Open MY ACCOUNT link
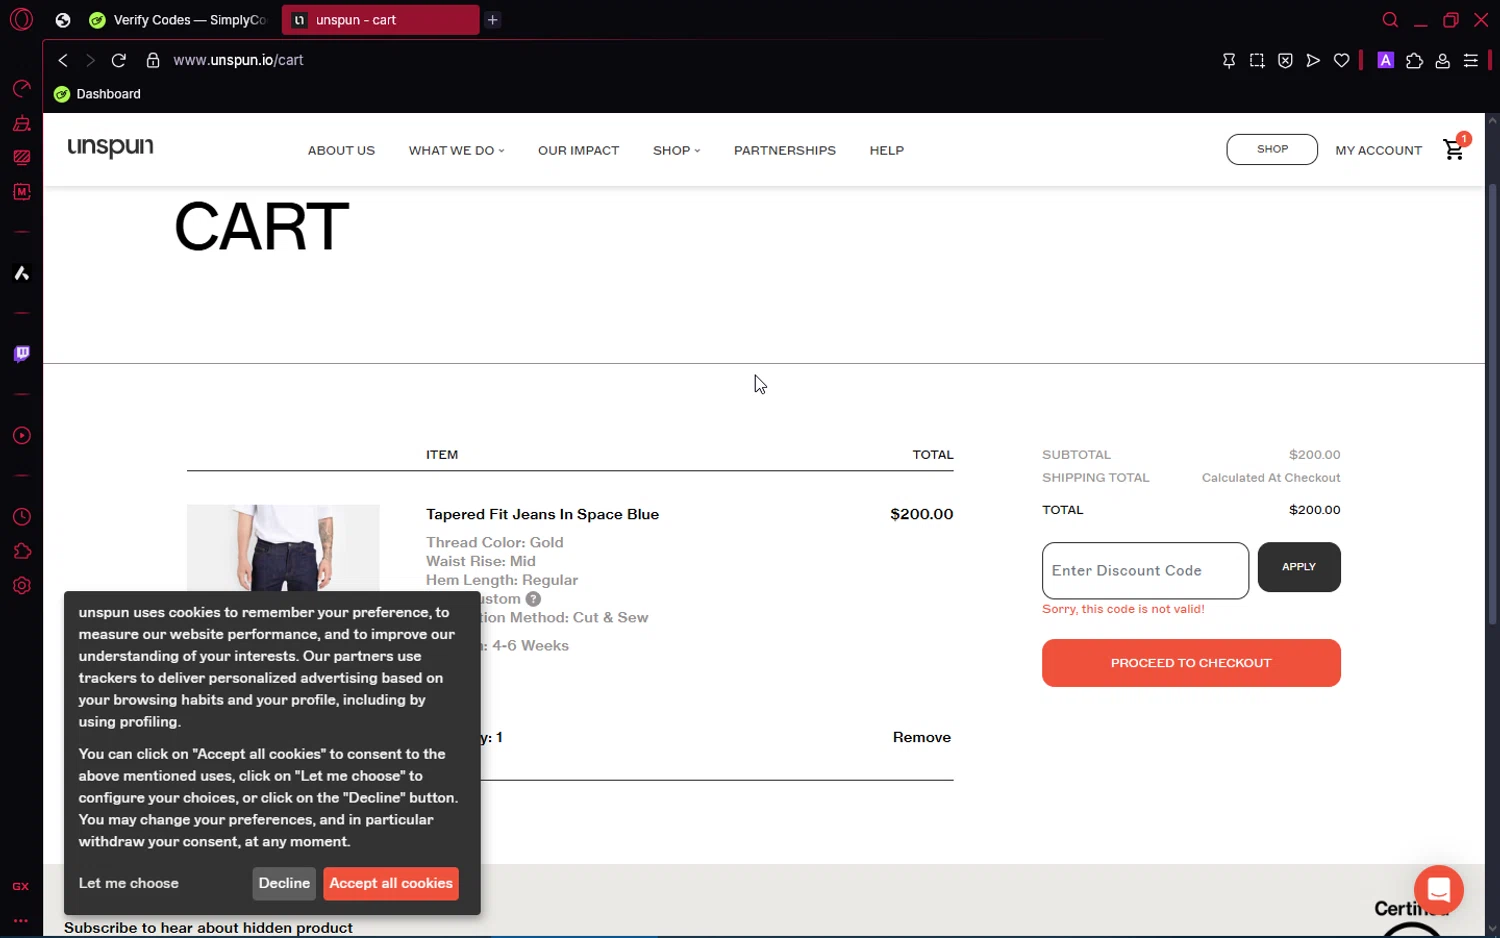Image resolution: width=1500 pixels, height=938 pixels. pos(1378,151)
